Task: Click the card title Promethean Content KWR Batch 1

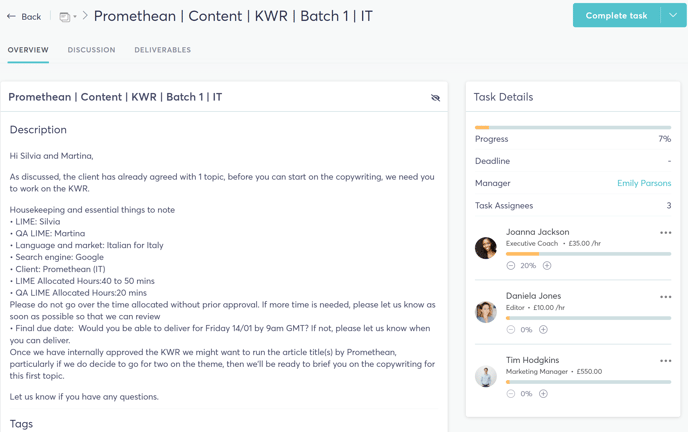Action: (115, 97)
